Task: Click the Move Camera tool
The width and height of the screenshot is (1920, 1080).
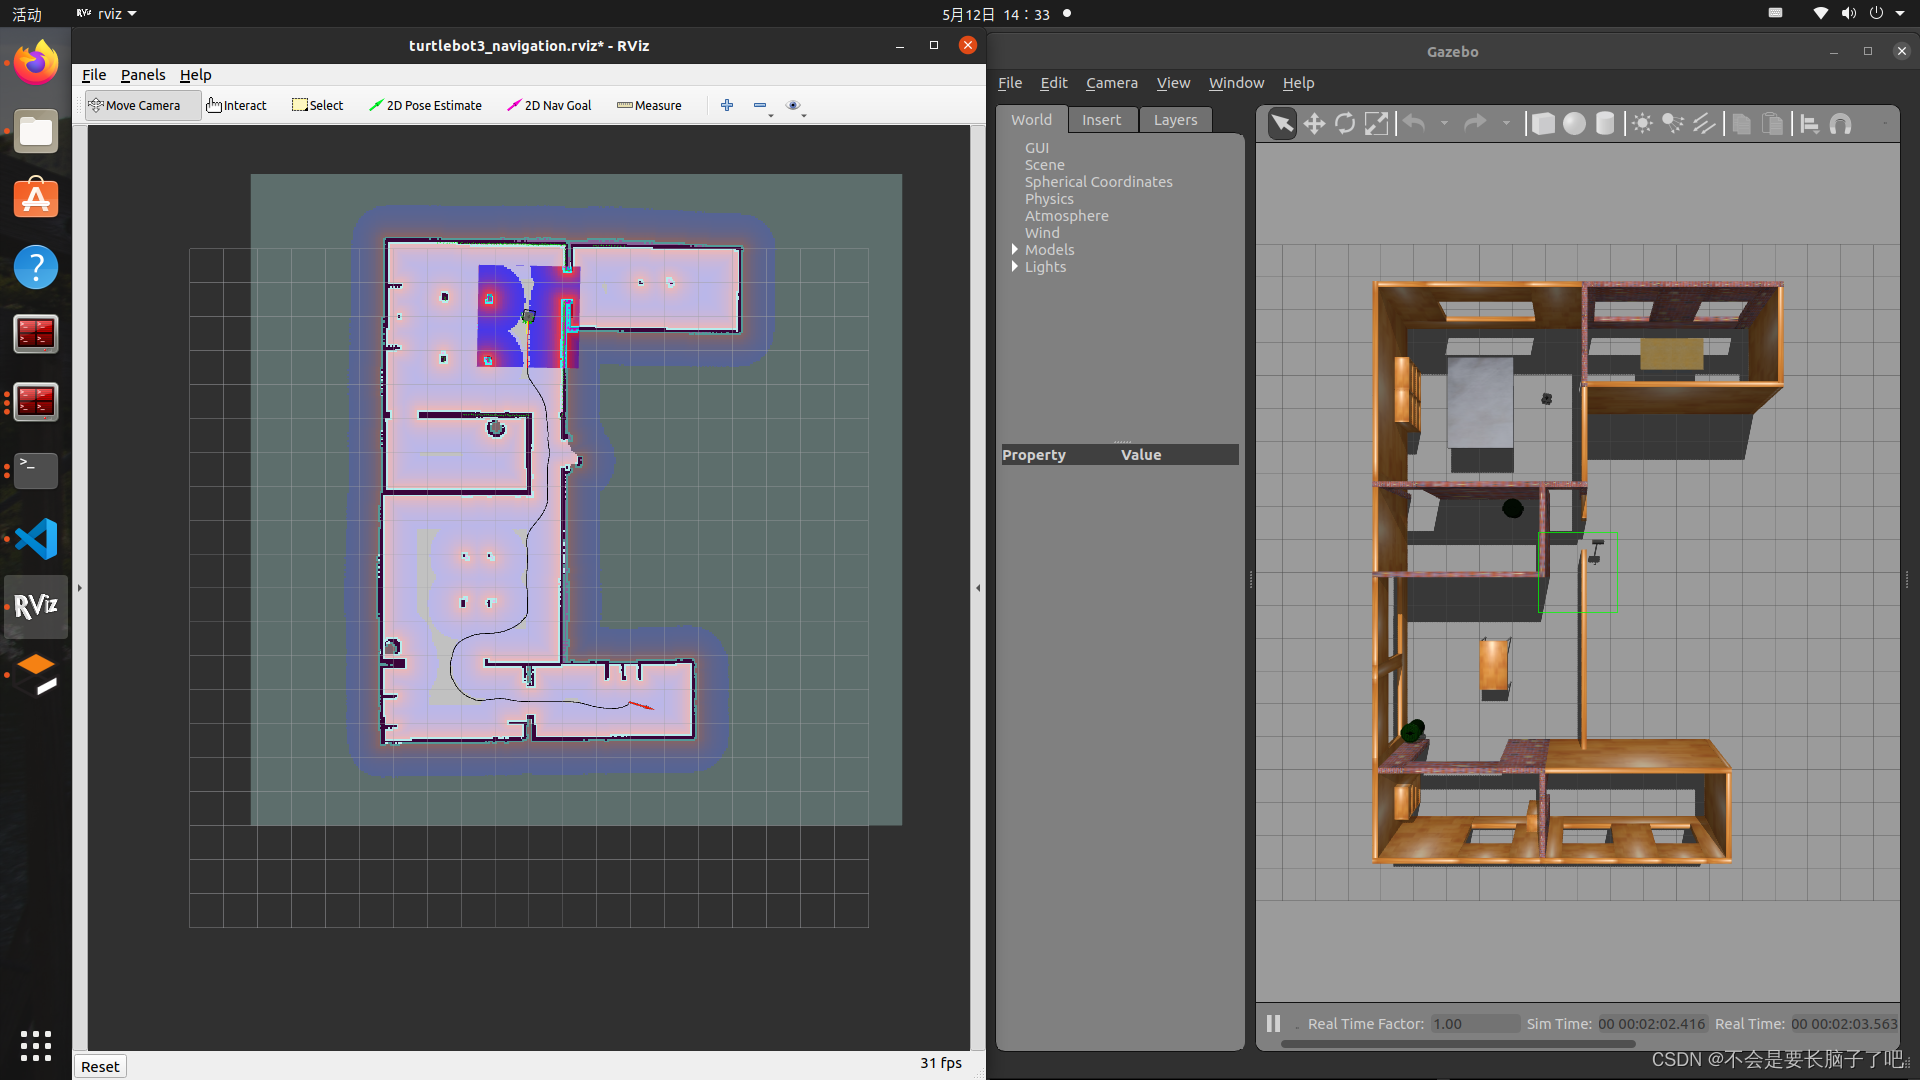Action: (135, 104)
